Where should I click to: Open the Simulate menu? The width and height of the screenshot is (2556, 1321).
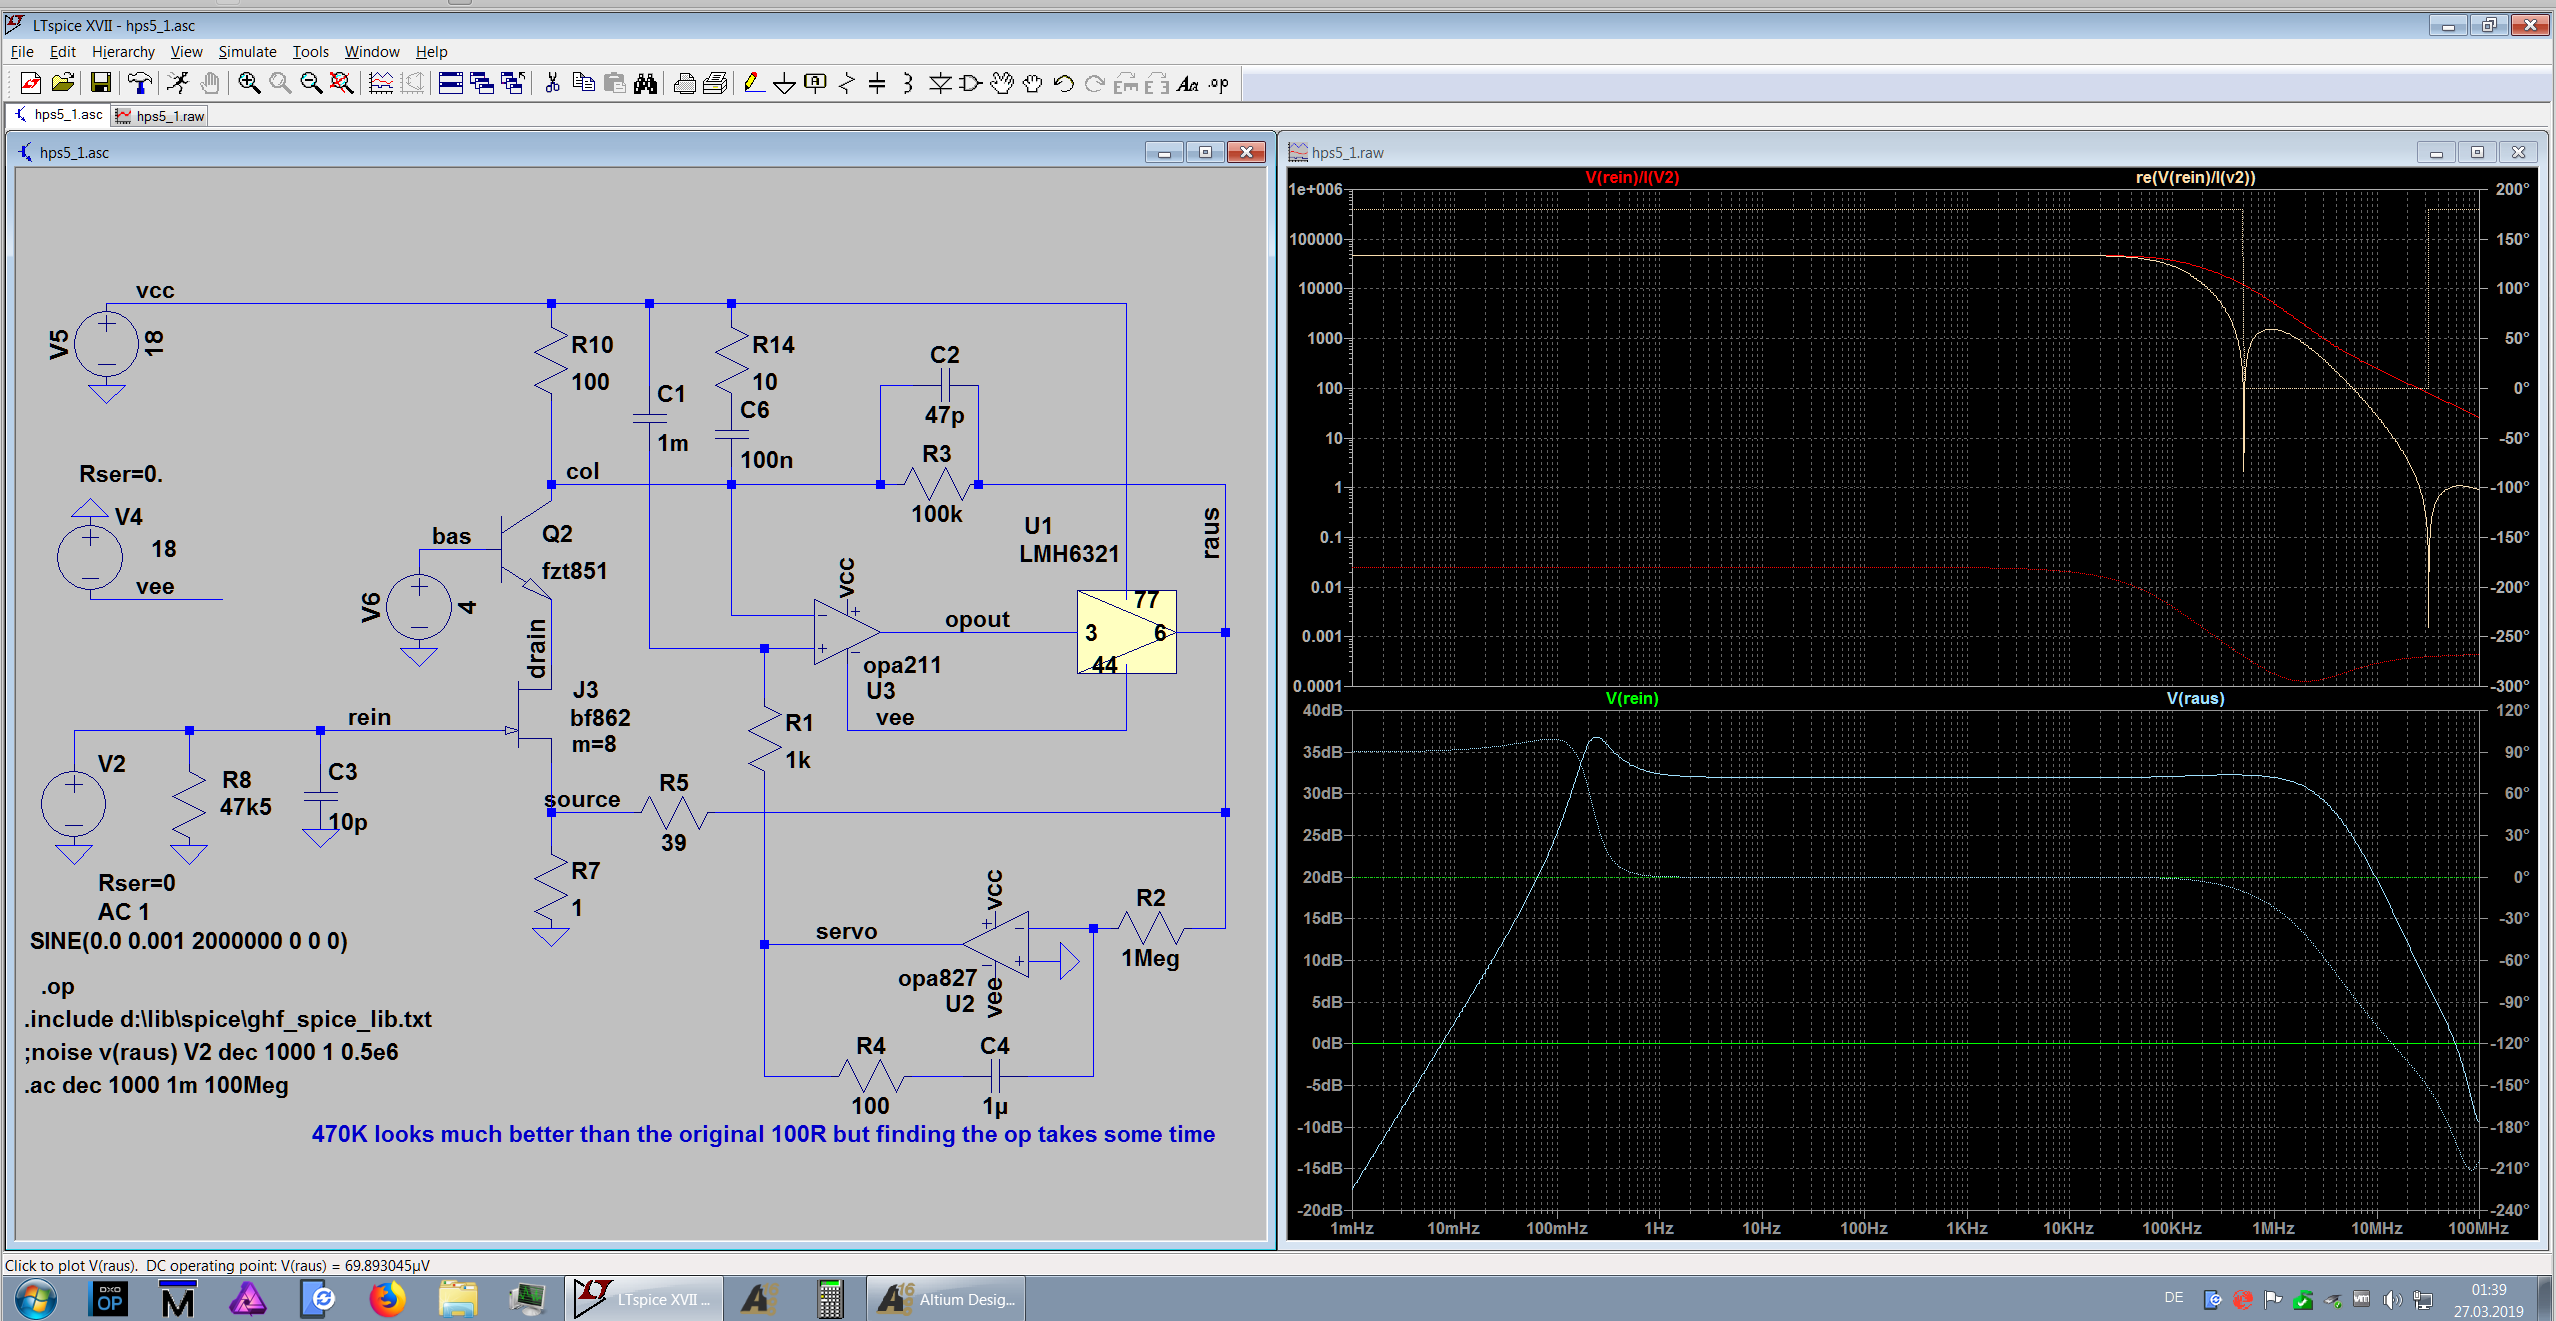coord(247,51)
